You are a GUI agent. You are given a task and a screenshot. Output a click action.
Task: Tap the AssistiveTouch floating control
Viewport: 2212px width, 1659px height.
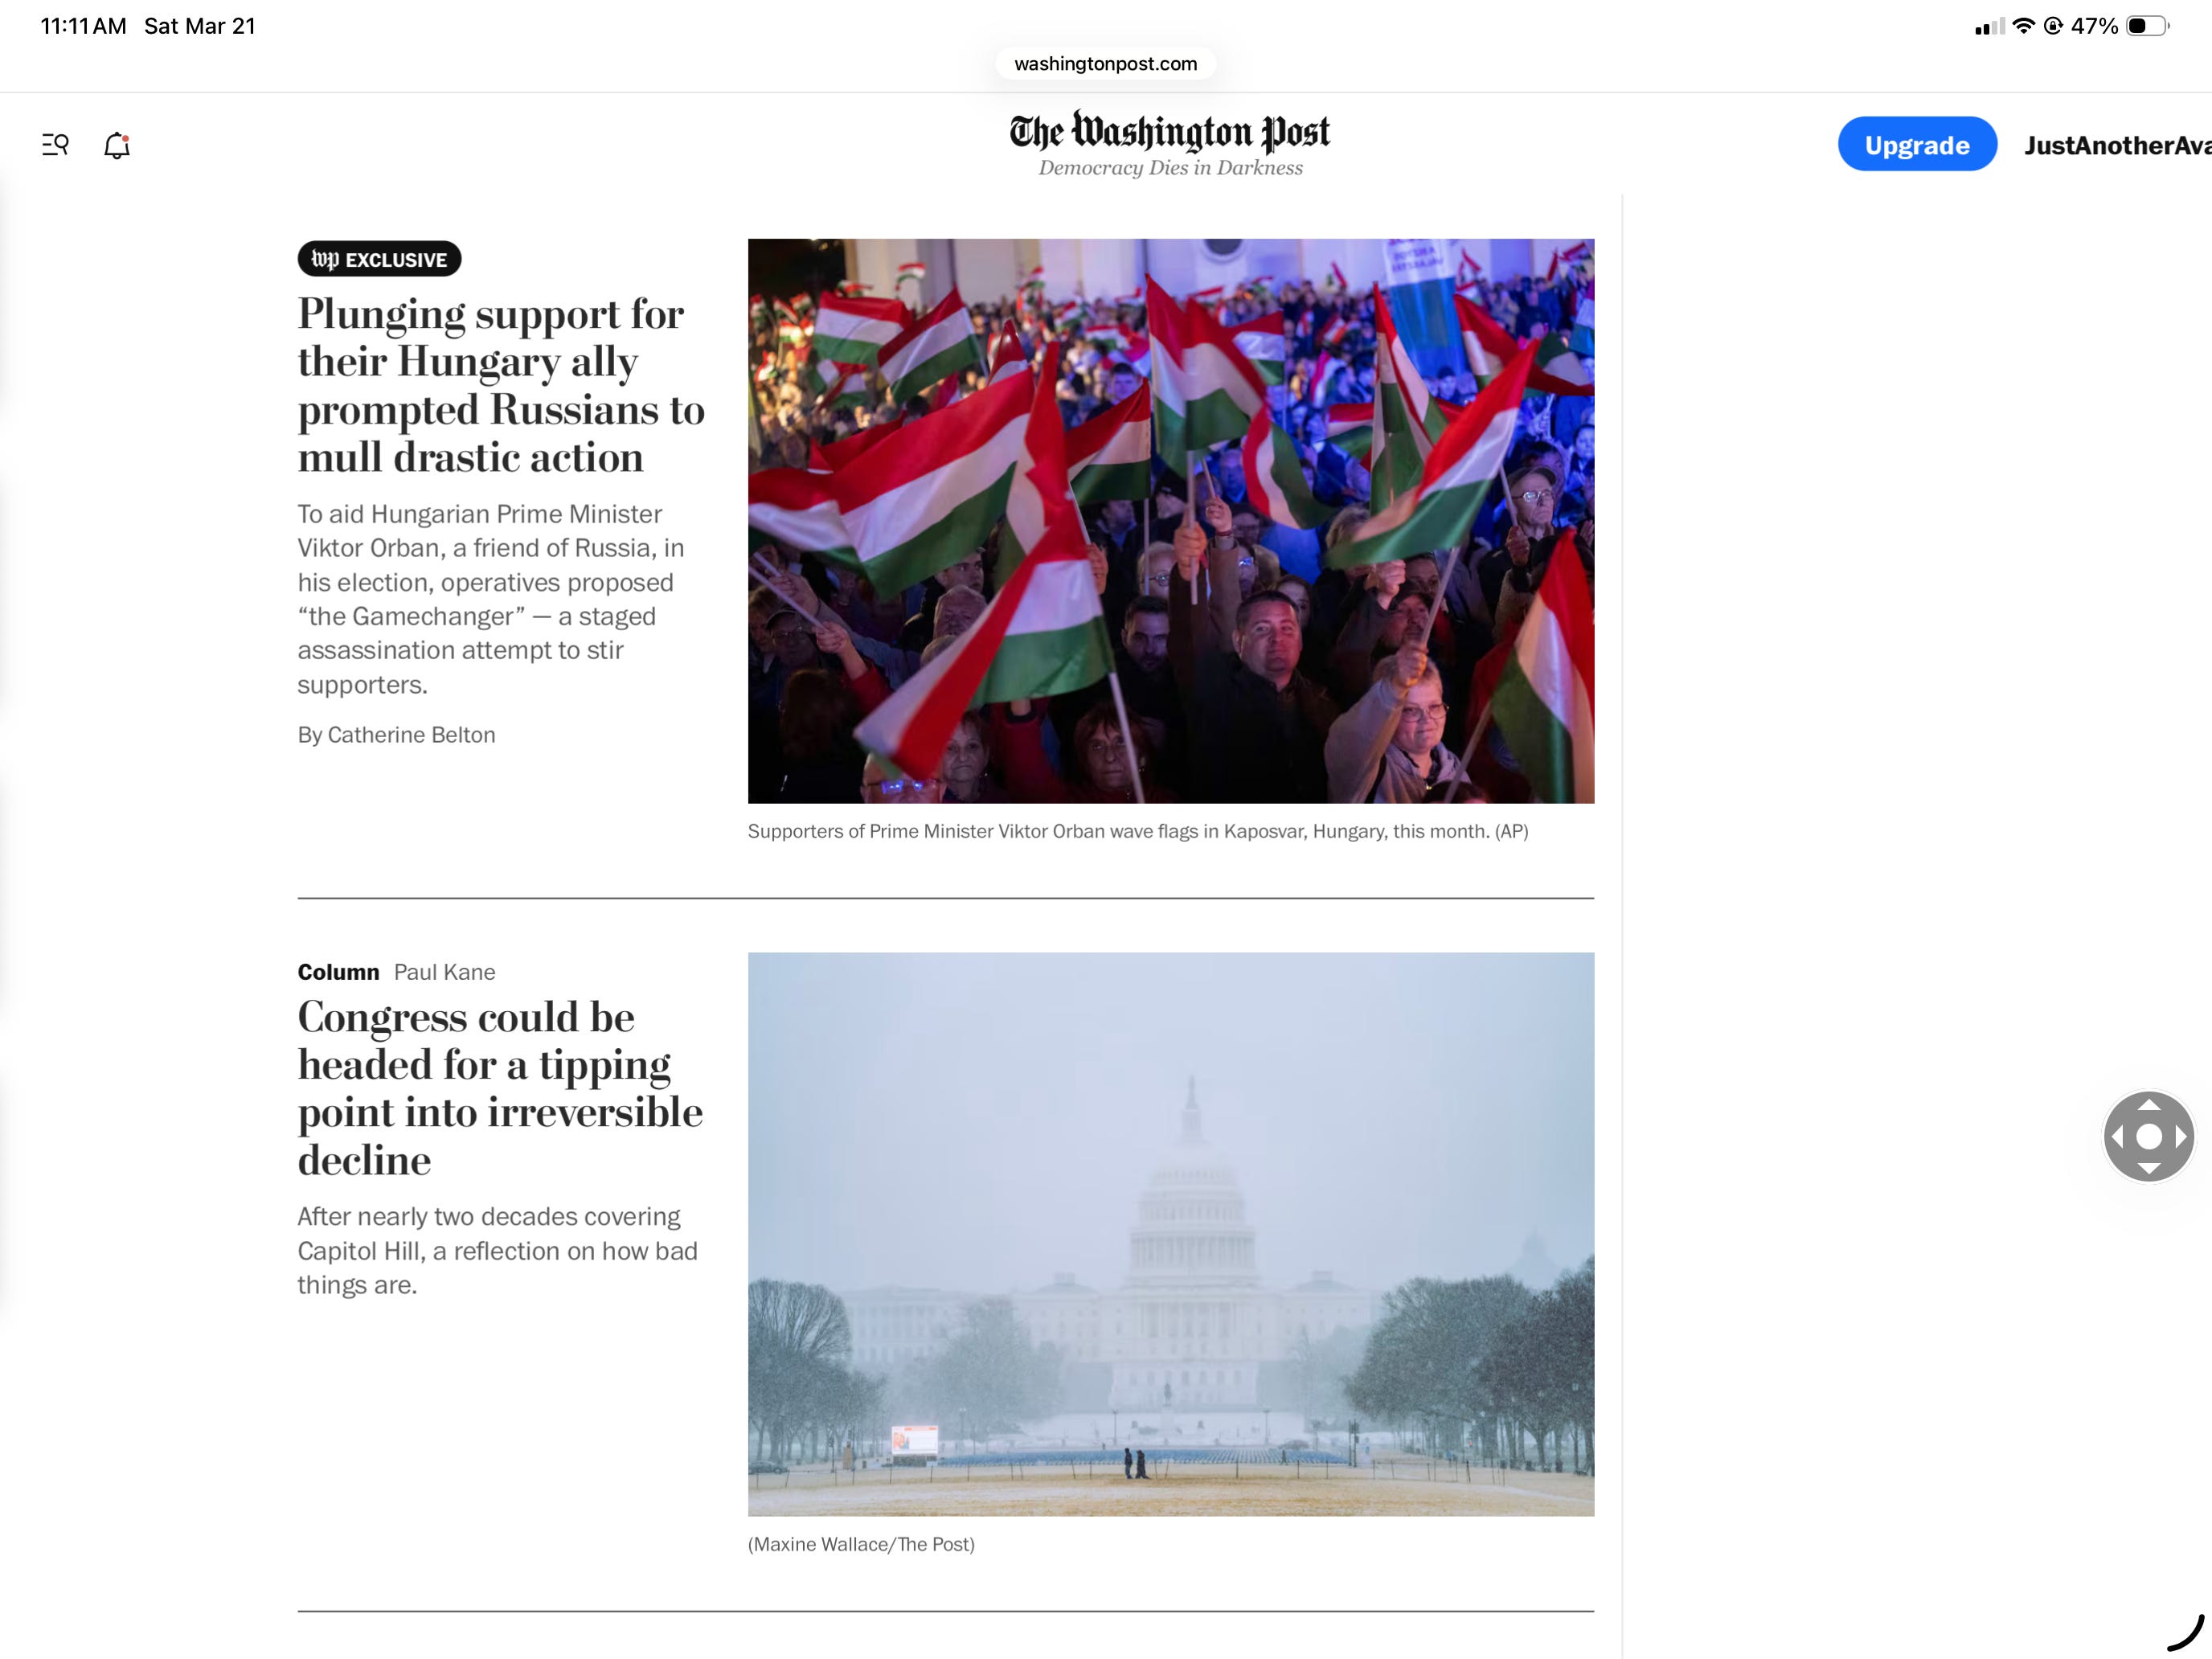coord(2148,1136)
